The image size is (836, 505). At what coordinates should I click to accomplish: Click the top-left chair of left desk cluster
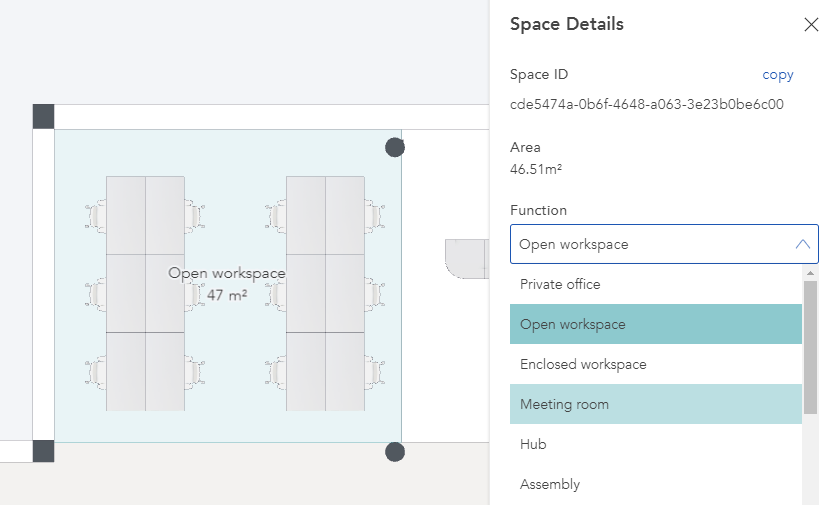96,216
